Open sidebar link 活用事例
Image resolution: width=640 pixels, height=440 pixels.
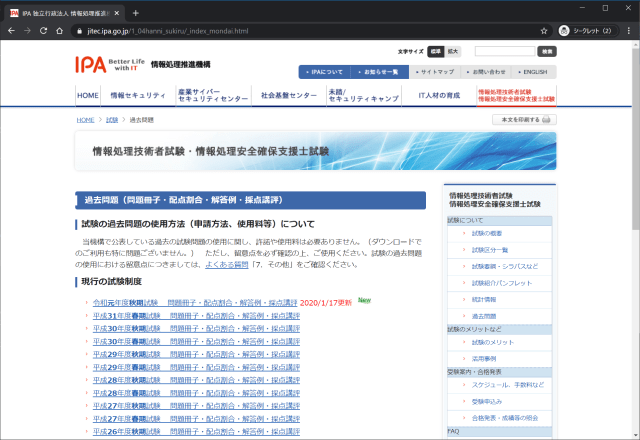click(484, 359)
